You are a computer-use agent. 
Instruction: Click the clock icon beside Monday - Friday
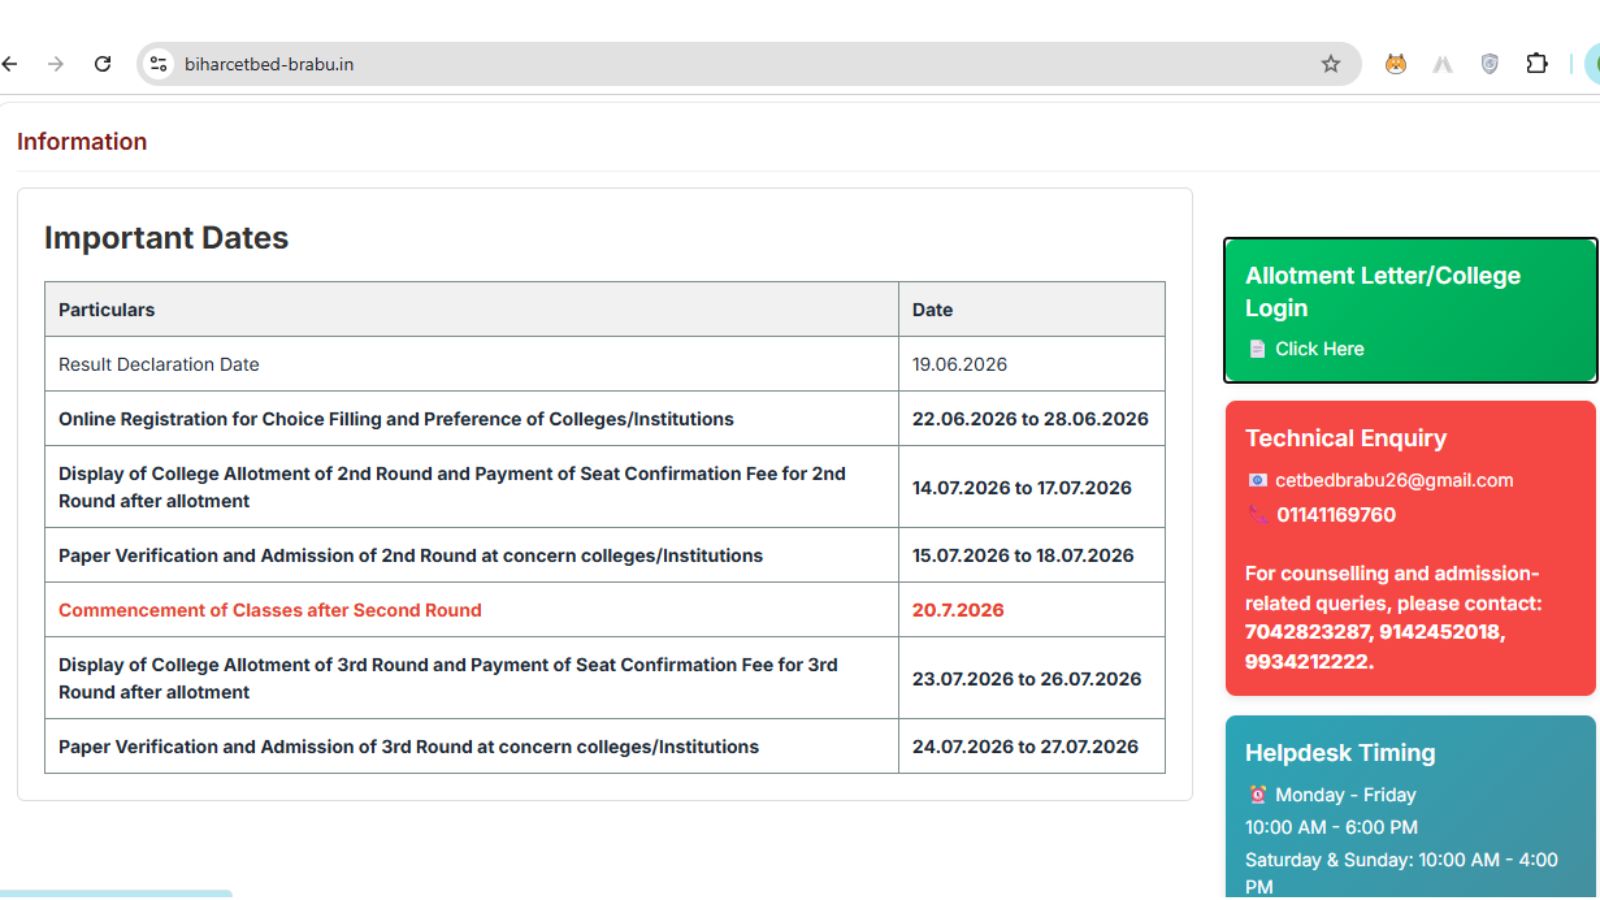point(1257,795)
